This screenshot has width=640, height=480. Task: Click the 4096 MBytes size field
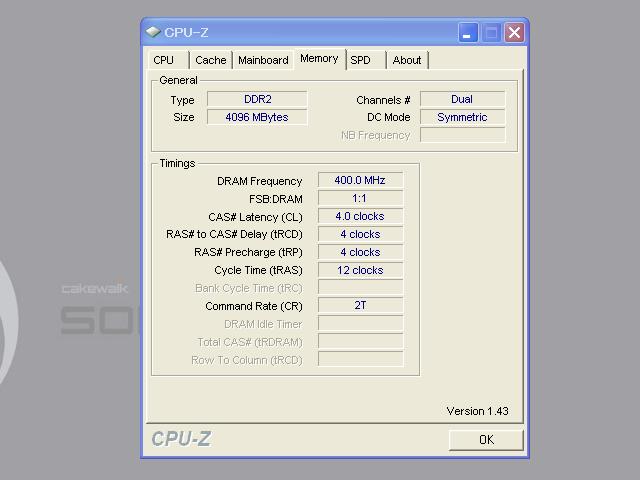(x=257, y=117)
